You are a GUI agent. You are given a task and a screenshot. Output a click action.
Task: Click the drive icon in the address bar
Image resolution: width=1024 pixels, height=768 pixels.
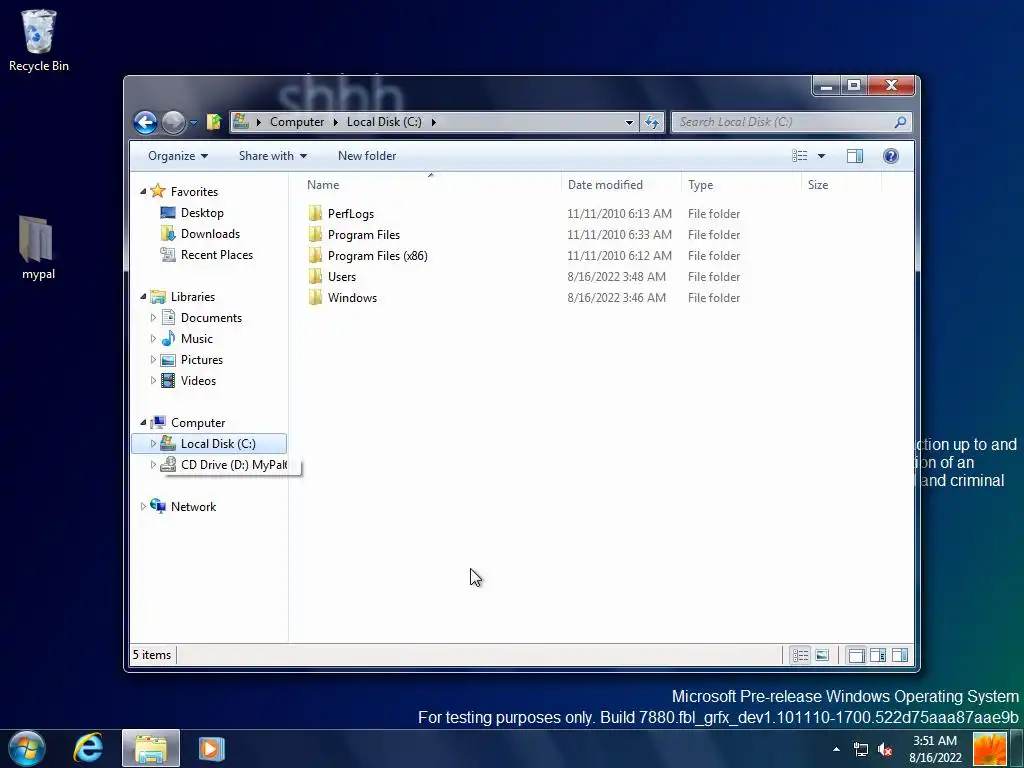coord(241,121)
